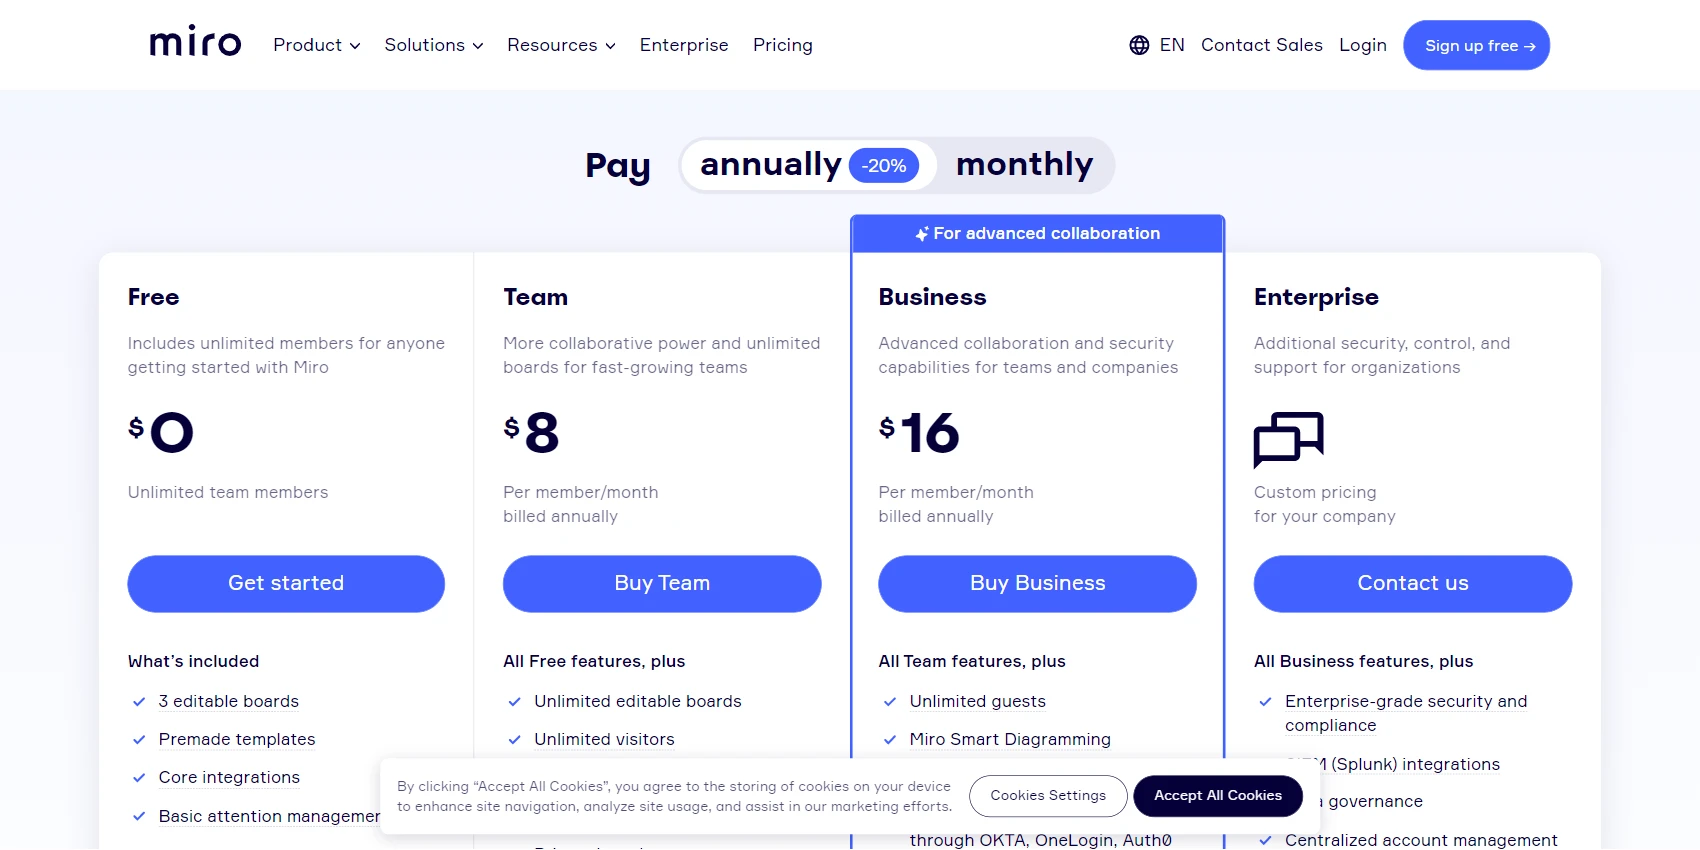
Task: Expand the Solutions dropdown menu
Action: pos(434,45)
